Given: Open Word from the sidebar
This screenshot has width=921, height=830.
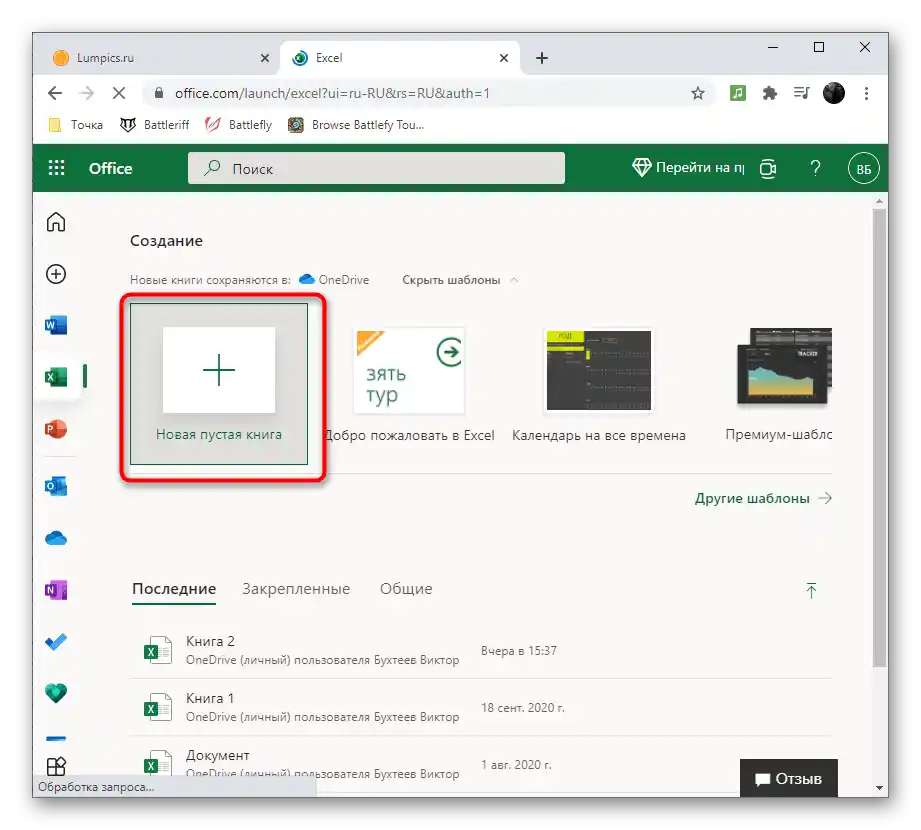Looking at the screenshot, I should tap(56, 325).
